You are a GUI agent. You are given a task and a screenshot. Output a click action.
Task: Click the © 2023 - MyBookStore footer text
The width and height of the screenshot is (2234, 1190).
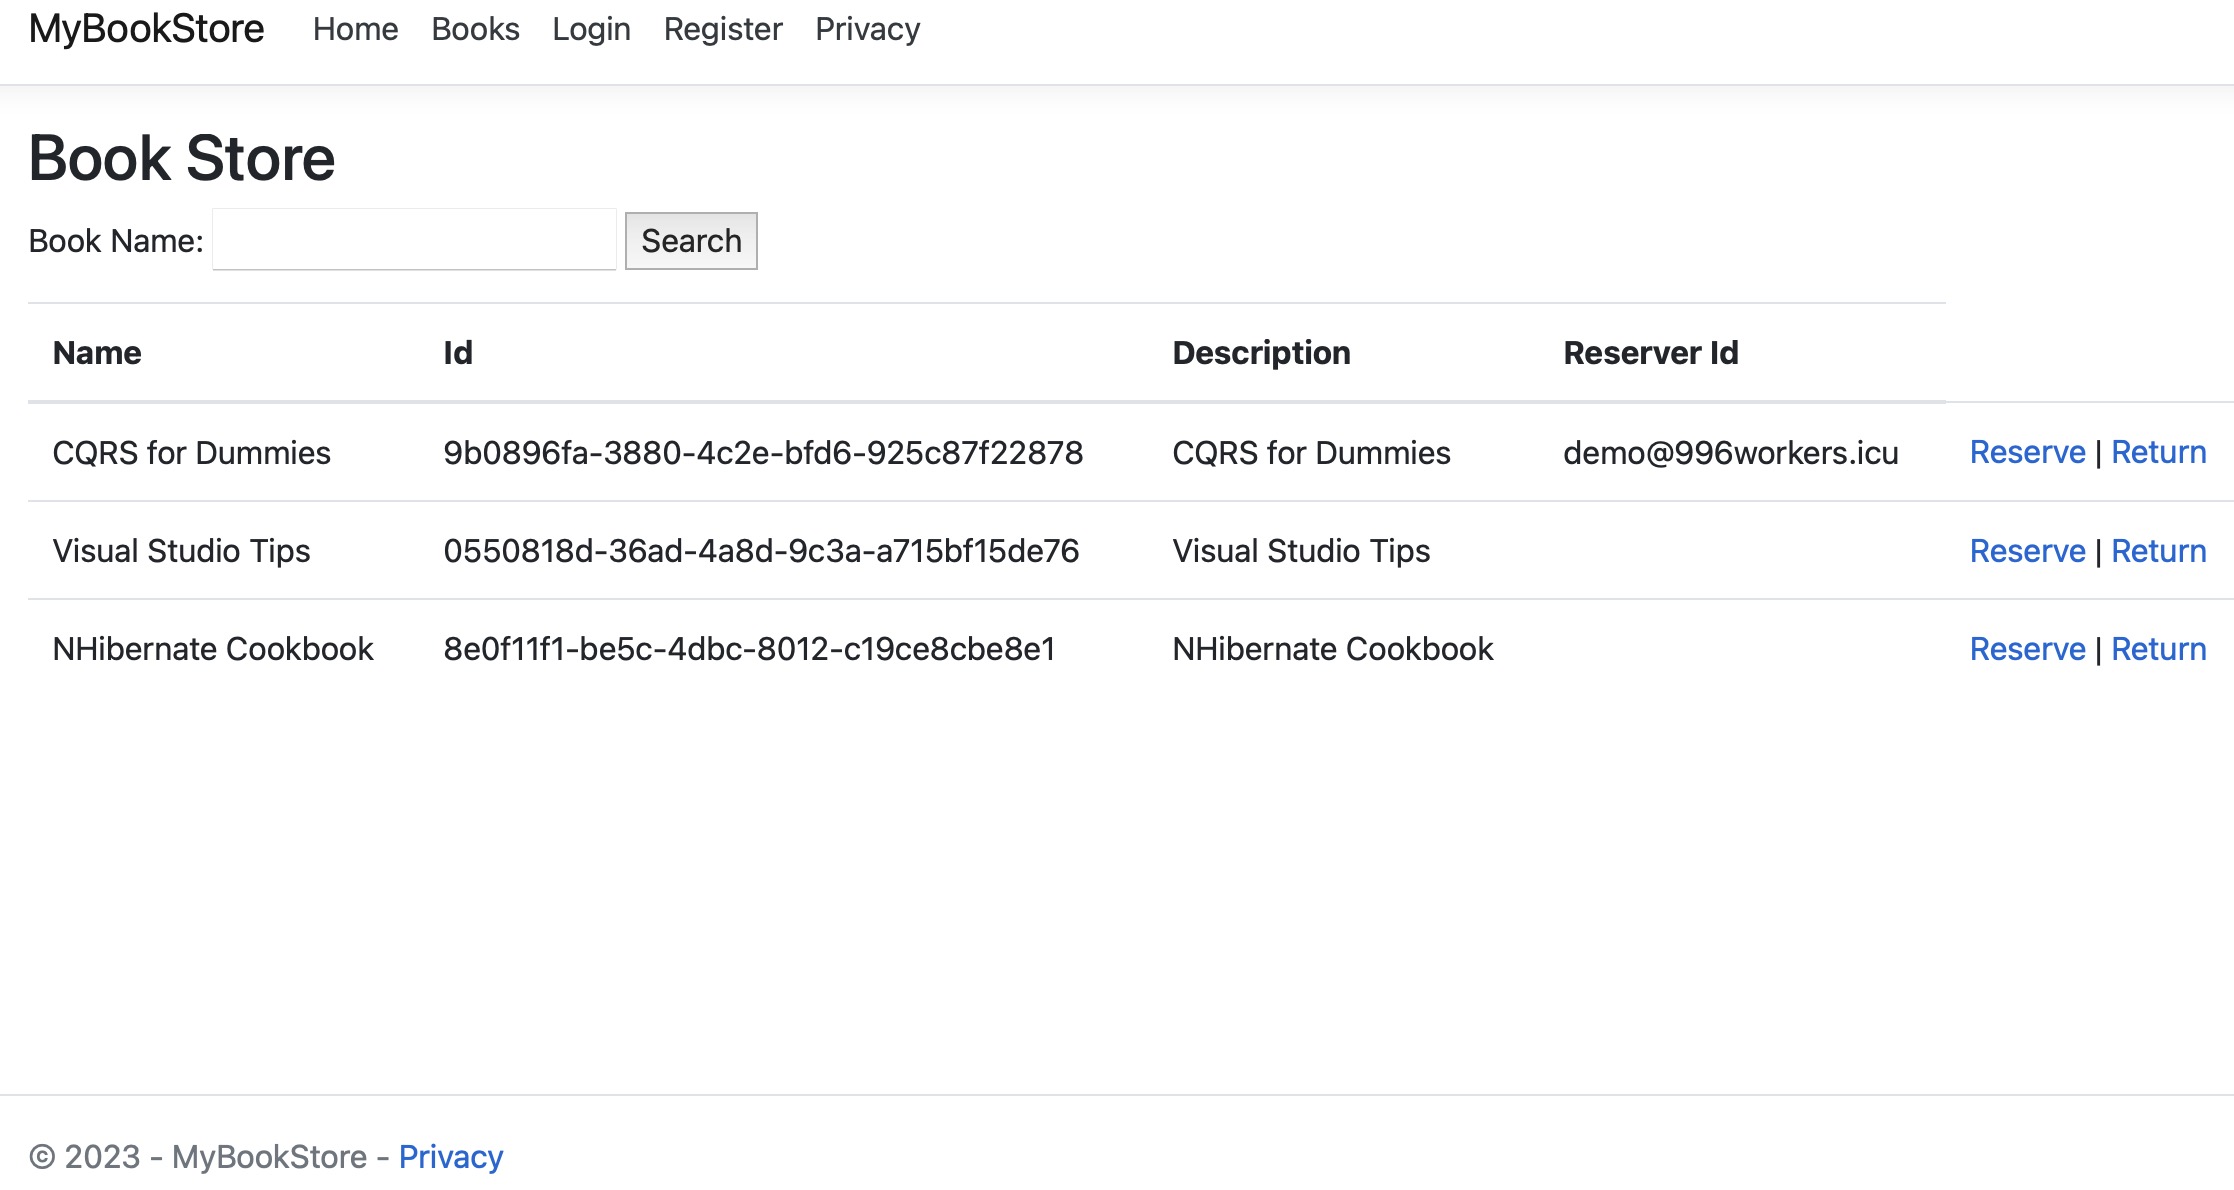198,1157
